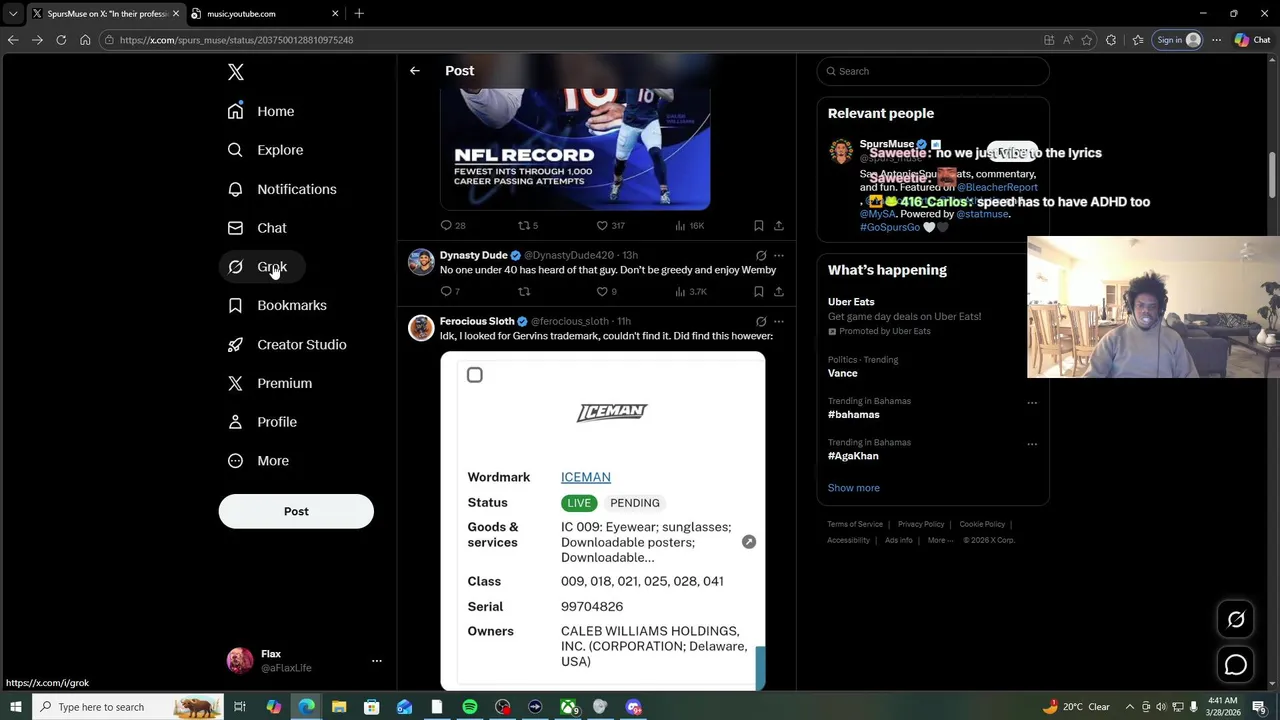
Task: Click Grok icon on Ferocious Sloth's post
Action: point(761,322)
